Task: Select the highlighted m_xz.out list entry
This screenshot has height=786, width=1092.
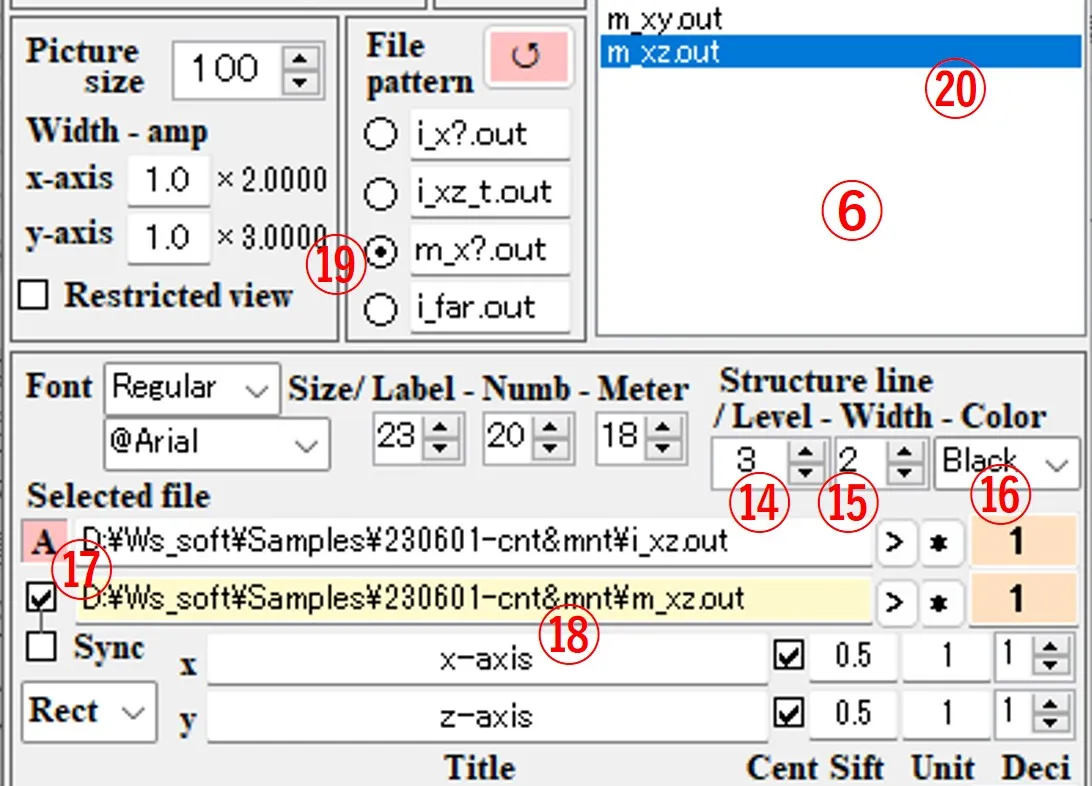Action: click(x=841, y=52)
